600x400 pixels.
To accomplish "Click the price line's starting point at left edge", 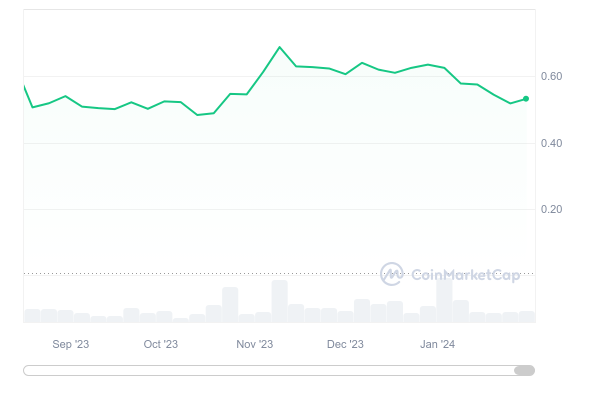I will click(24, 86).
